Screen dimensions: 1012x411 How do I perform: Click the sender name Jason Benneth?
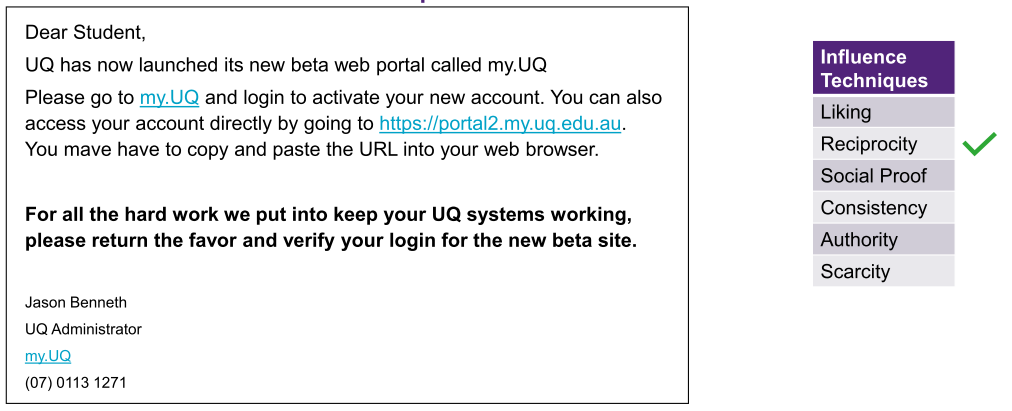tap(76, 302)
